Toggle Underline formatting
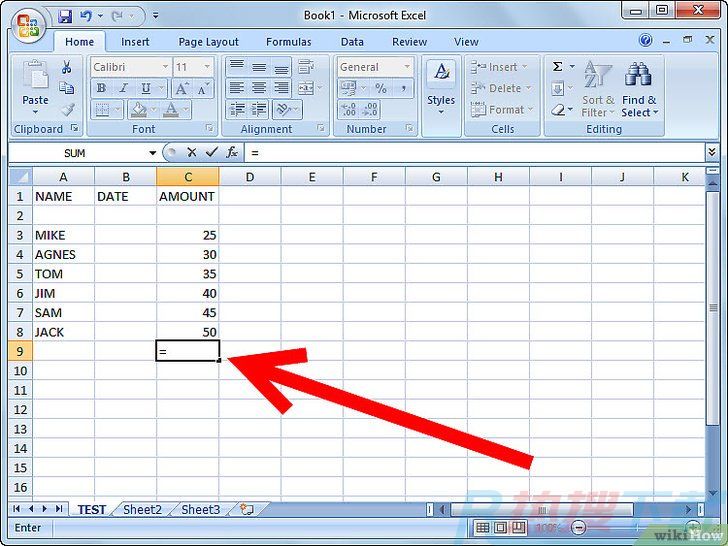 tap(146, 88)
